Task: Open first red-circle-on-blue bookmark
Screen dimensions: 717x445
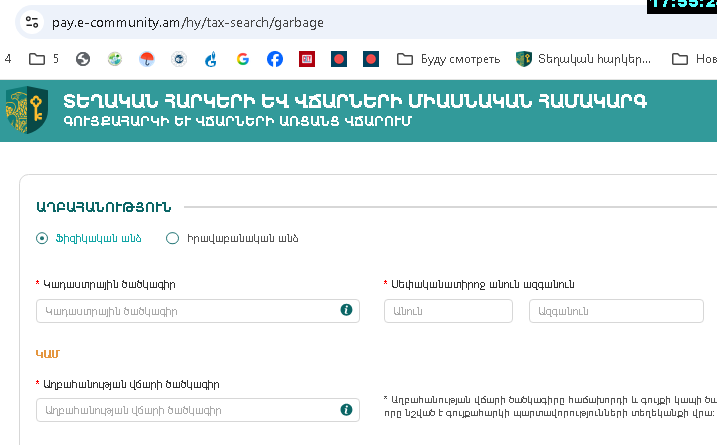Action: (339, 59)
